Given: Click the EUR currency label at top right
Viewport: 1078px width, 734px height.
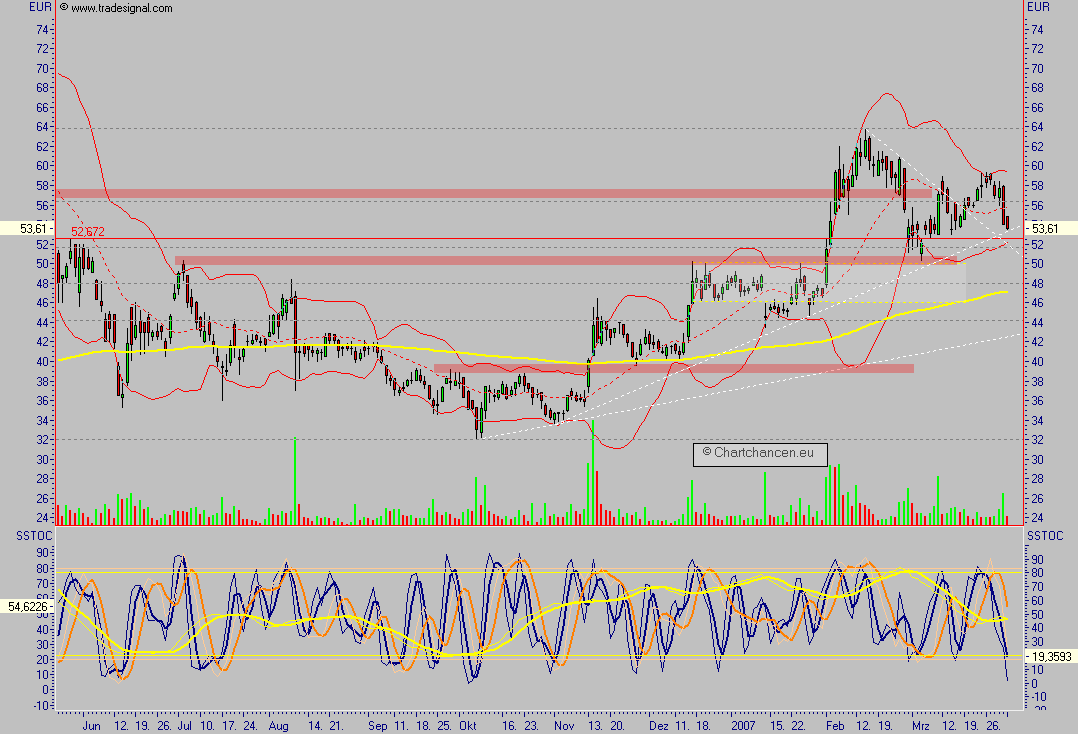Looking at the screenshot, I should (1038, 8).
